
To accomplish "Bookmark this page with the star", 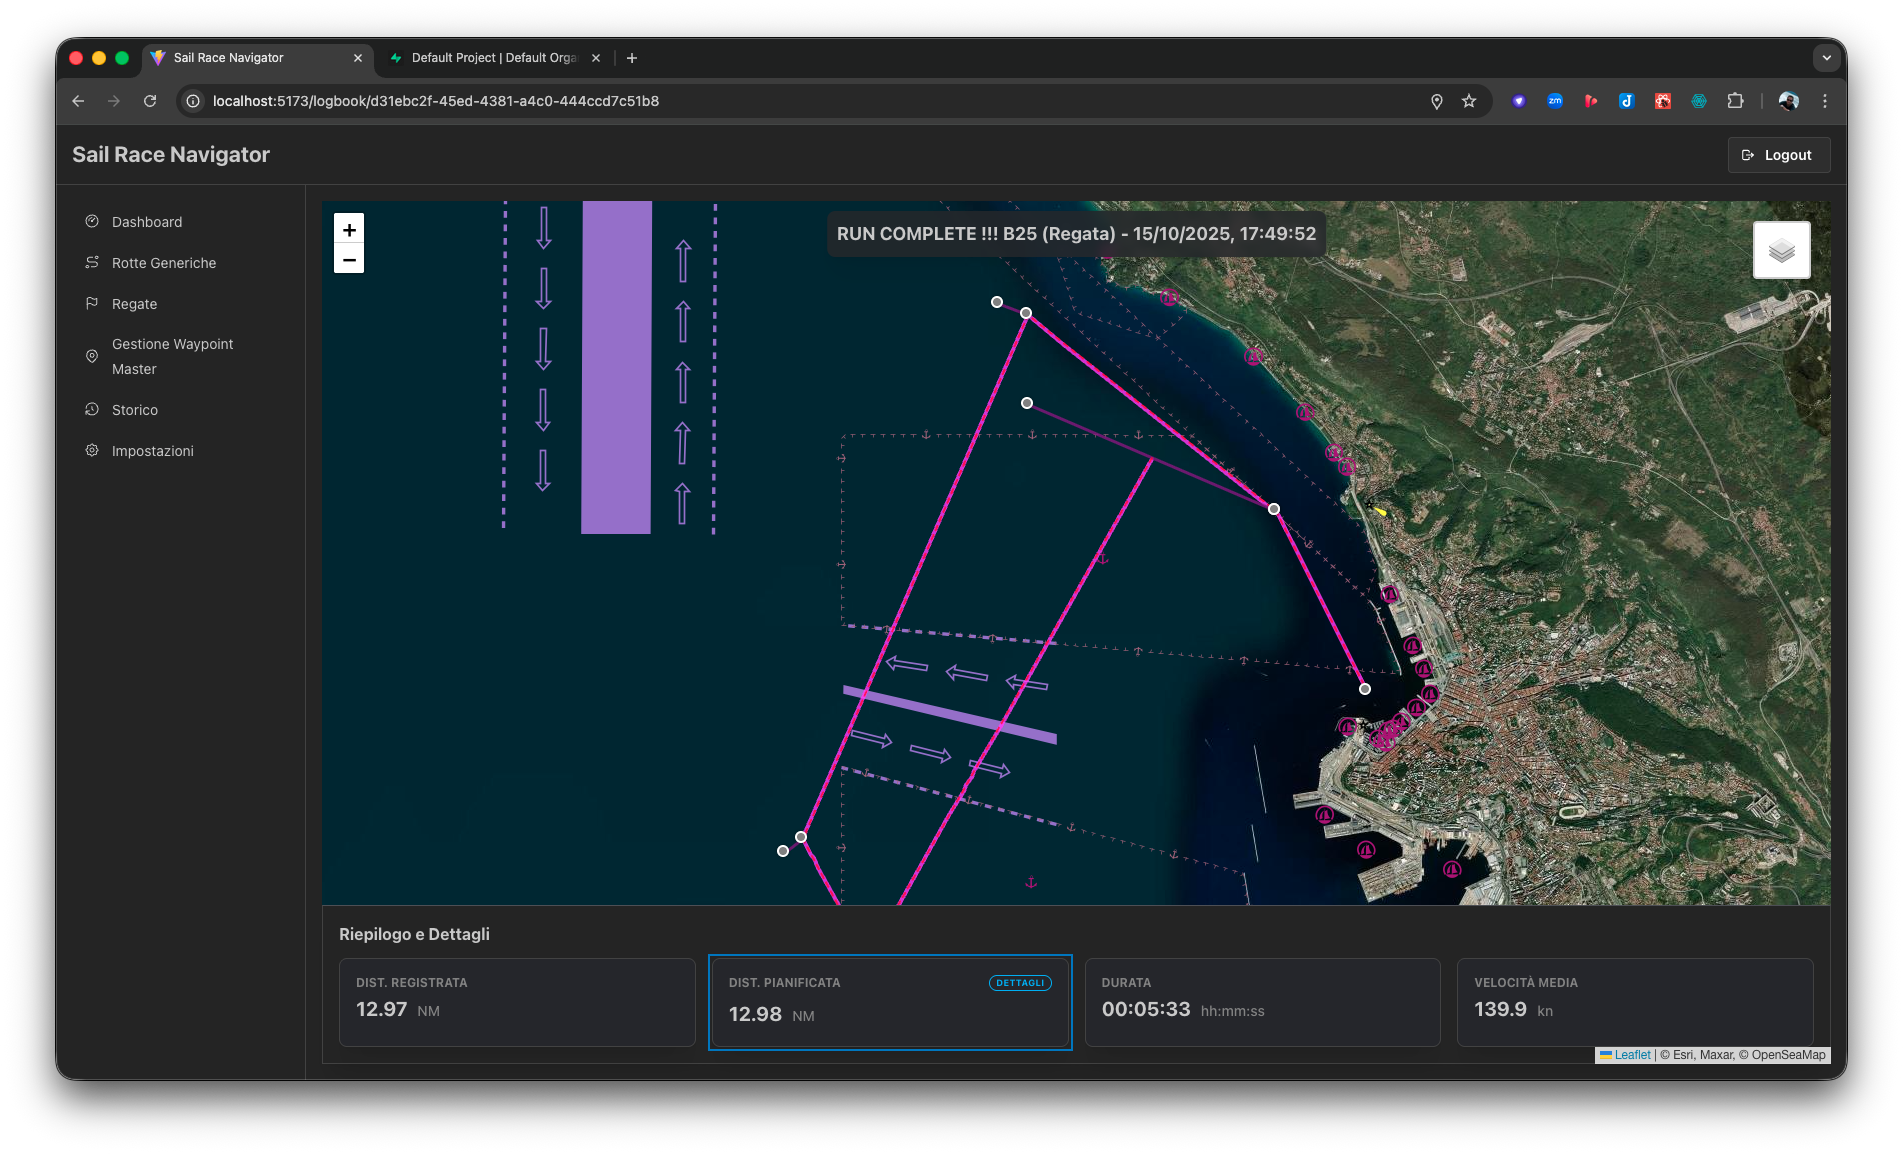I will 1469,101.
